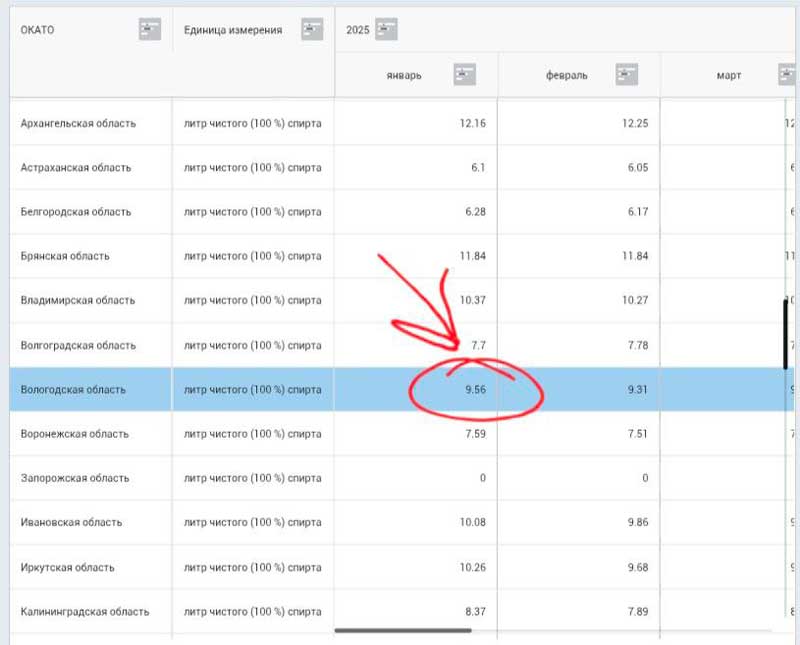The image size is (800, 645).
Task: Click the ОКАТО column header label
Action: (38, 30)
